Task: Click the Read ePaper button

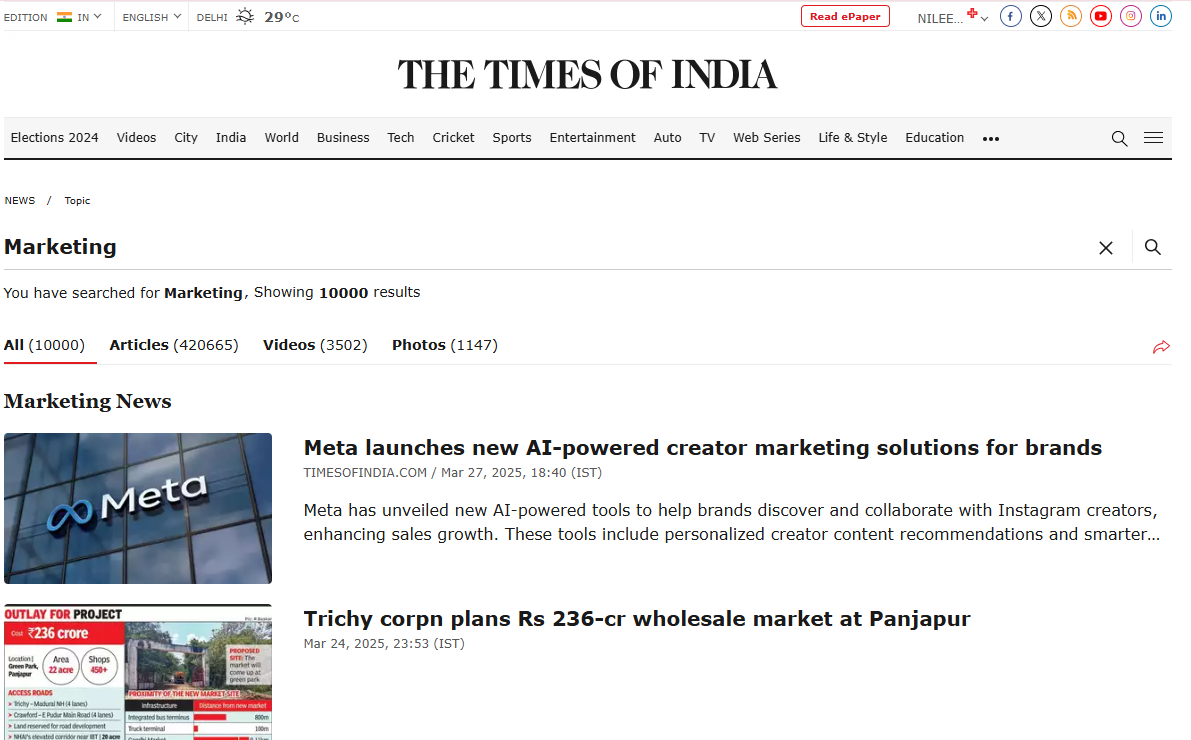Action: click(x=845, y=16)
